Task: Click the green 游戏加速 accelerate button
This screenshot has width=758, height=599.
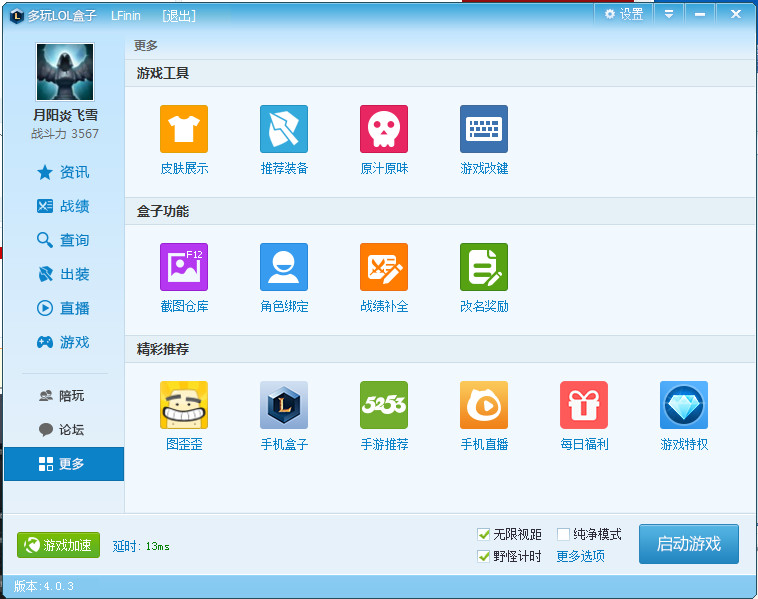Action: click(58, 545)
